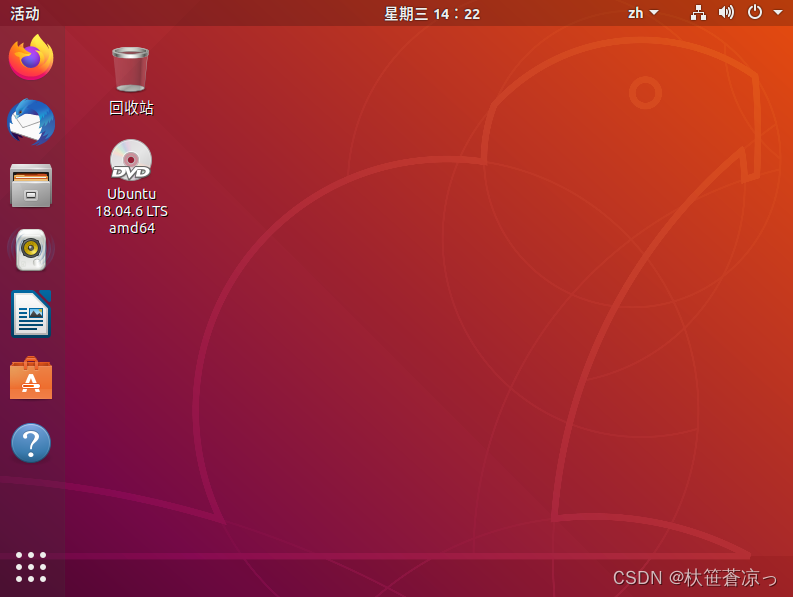
Task: Open Firefox from the dock
Action: click(x=31, y=57)
